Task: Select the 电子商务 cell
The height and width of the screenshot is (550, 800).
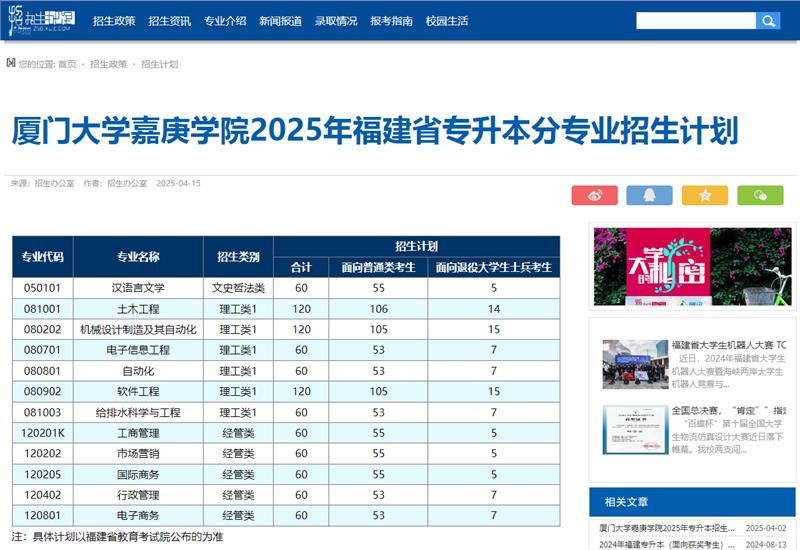Action: pos(138,515)
